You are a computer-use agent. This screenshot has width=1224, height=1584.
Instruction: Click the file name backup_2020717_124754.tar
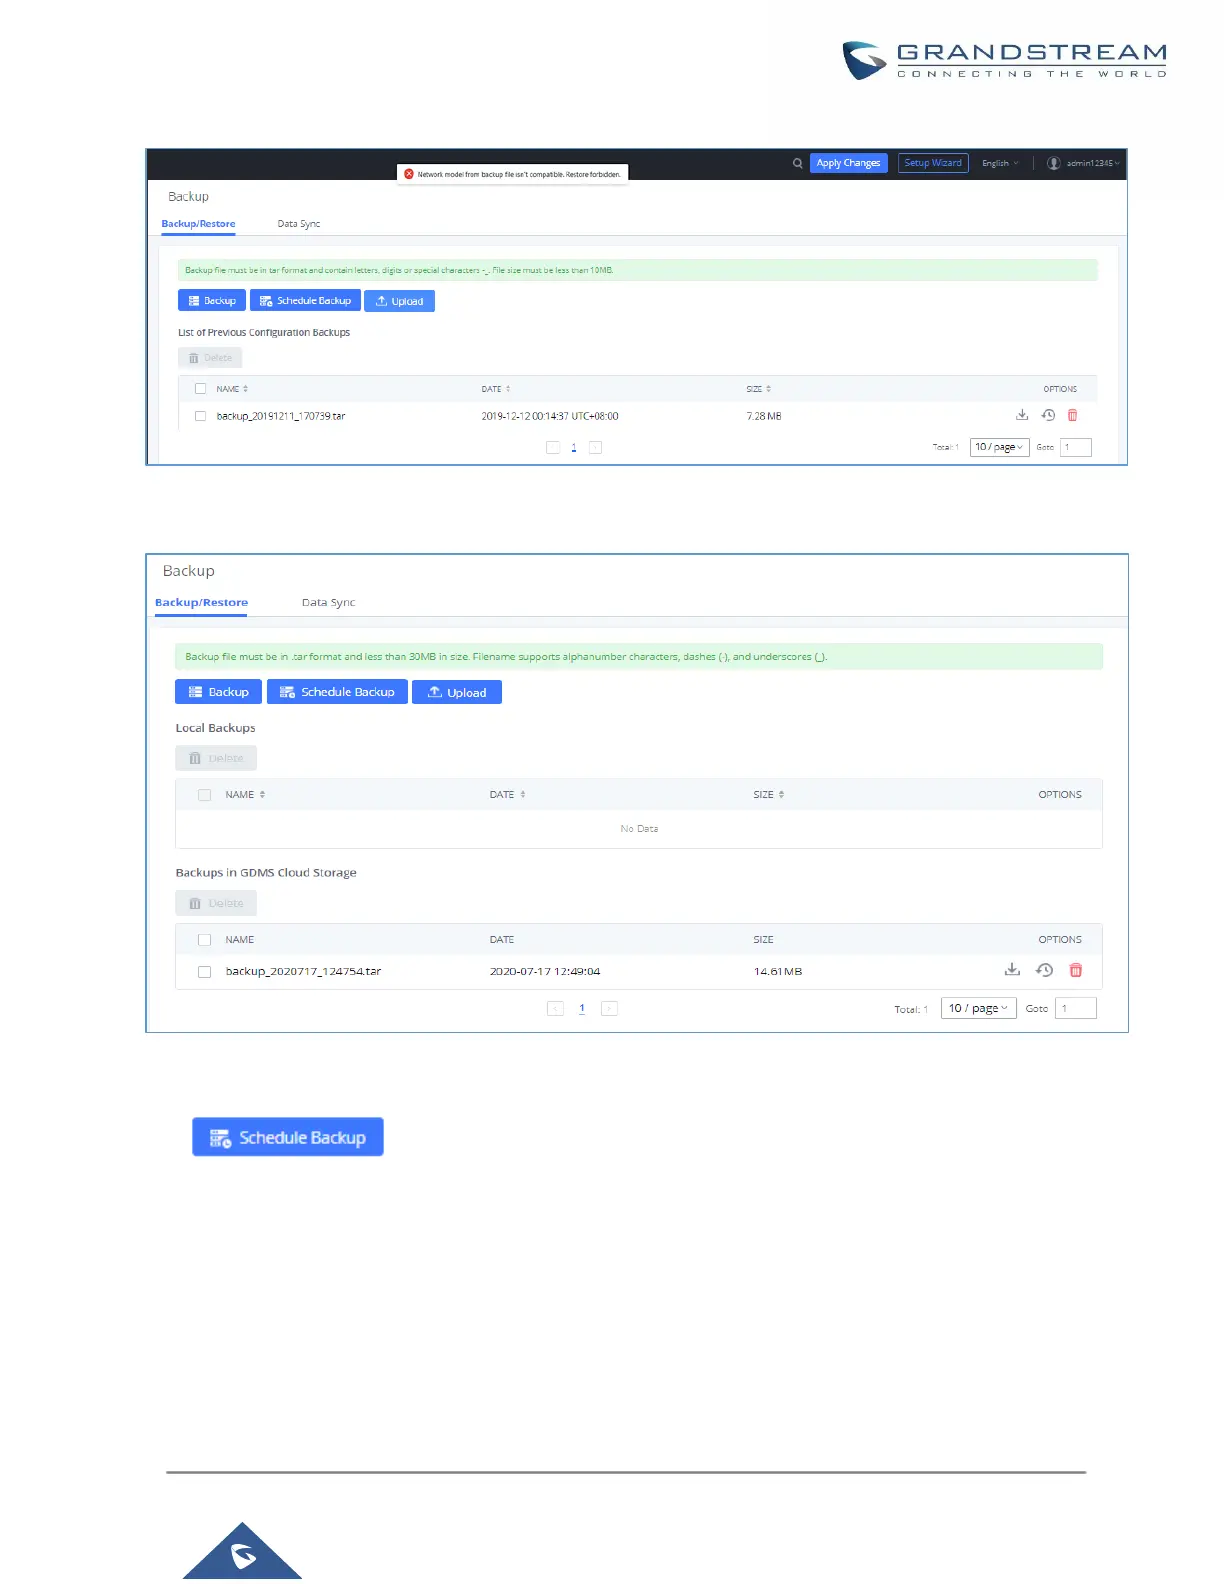click(x=303, y=971)
